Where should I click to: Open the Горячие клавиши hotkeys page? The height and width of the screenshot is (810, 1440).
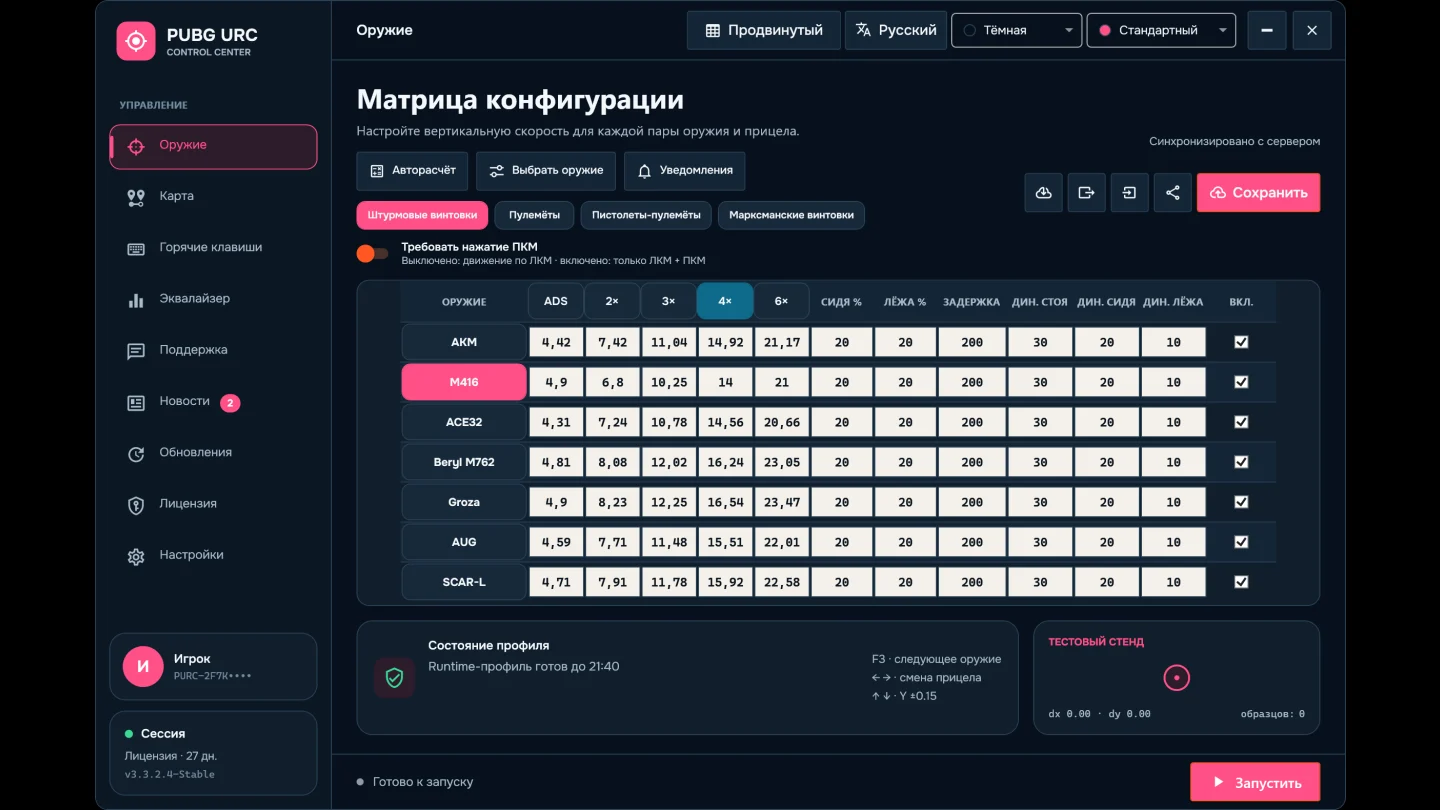[x=213, y=247]
